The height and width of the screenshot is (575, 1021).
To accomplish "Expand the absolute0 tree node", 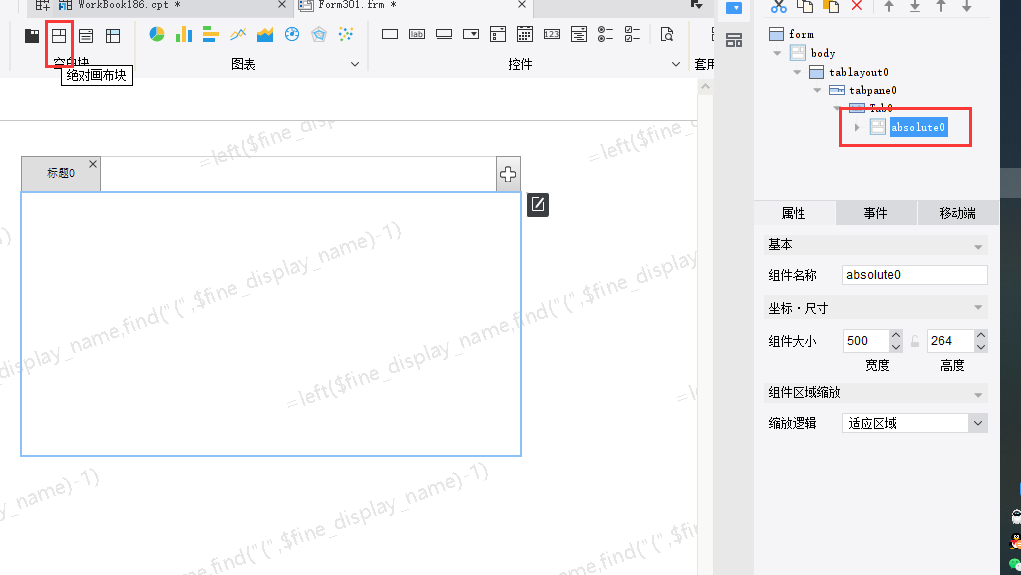I will [857, 127].
